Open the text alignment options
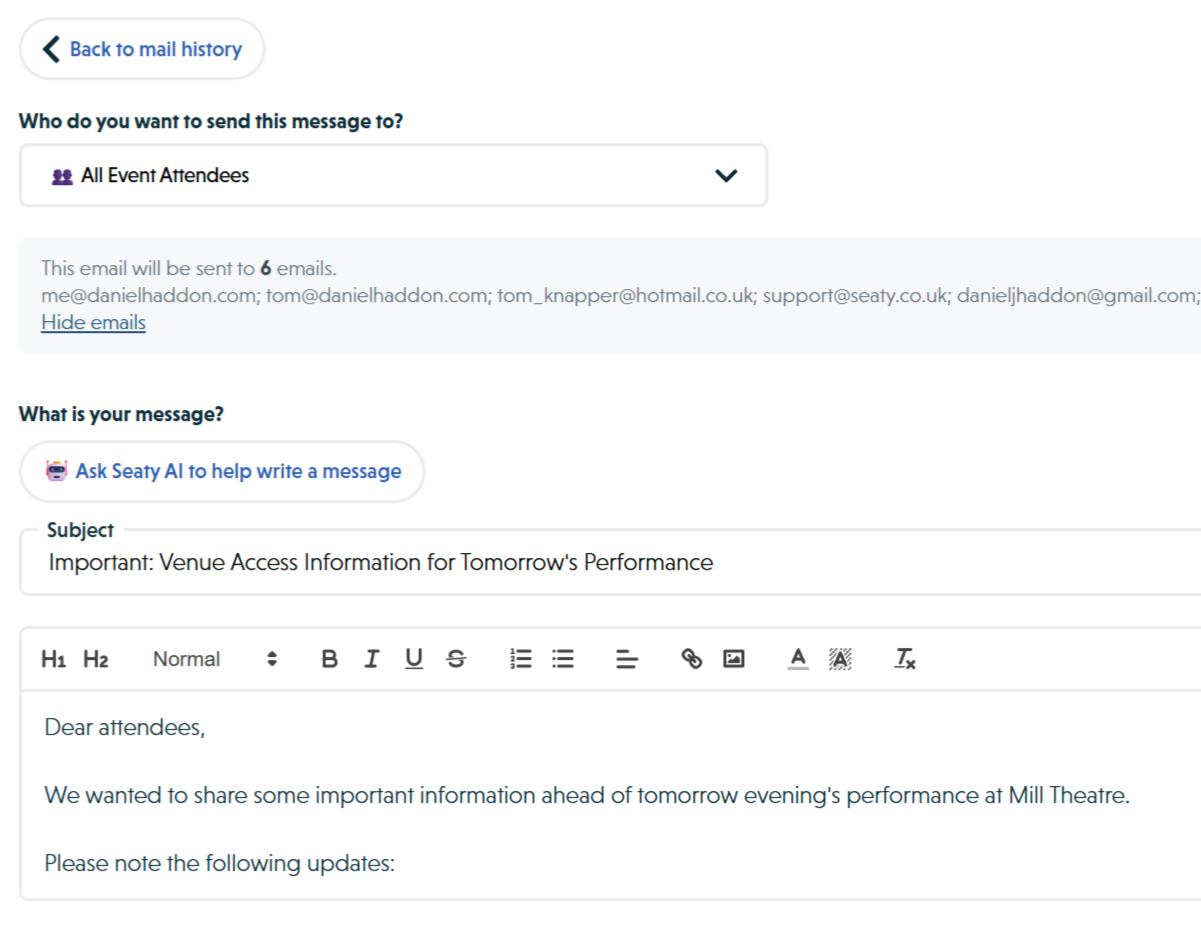 pyautogui.click(x=626, y=658)
